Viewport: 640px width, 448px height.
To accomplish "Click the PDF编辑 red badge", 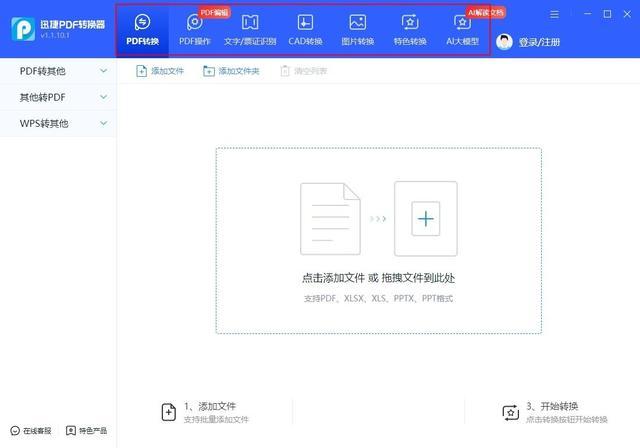I will coord(214,13).
